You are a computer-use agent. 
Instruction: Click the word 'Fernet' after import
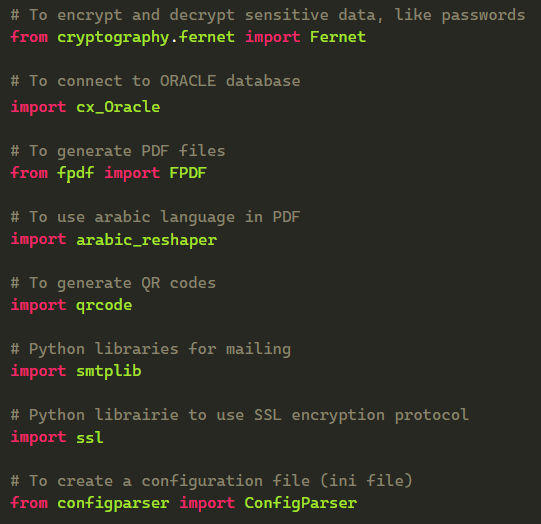coord(338,37)
